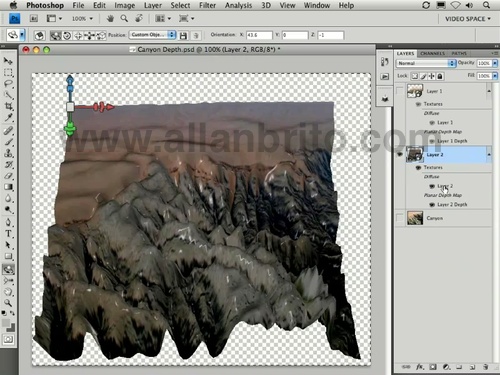Screen dimensions: 500x375
Task: Open the VIDEO SPACE workspace dropdown
Action: click(468, 19)
